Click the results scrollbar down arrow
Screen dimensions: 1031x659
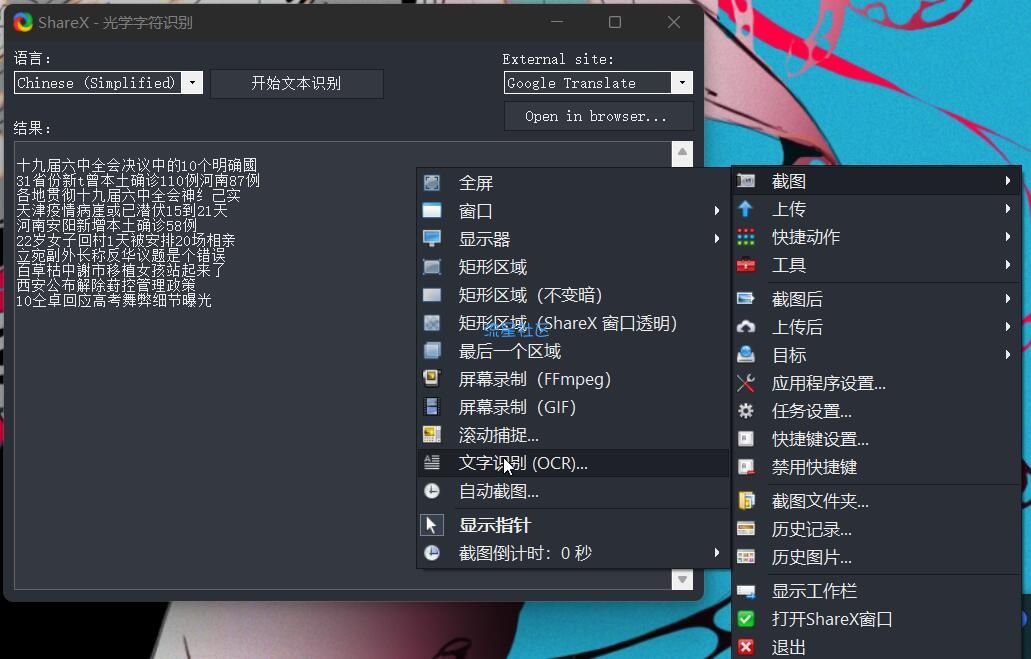[x=682, y=579]
